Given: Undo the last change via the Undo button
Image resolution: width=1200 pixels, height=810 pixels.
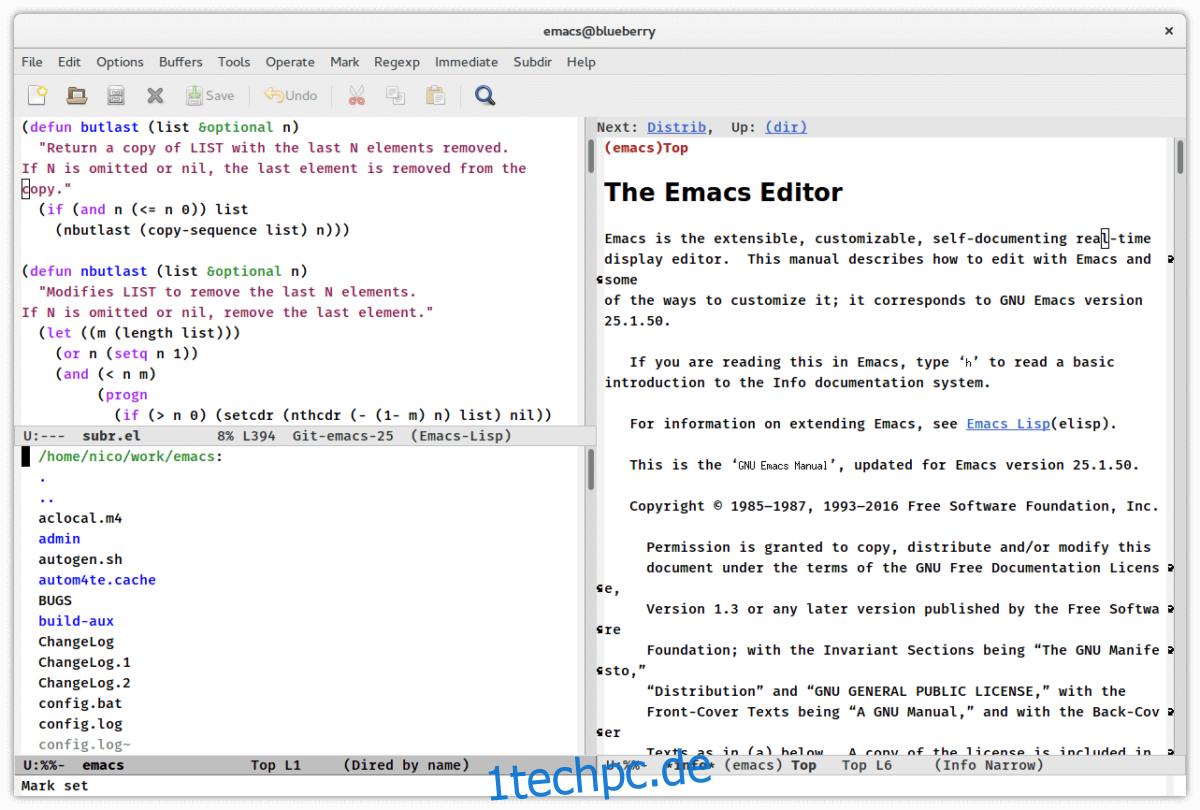Looking at the screenshot, I should [291, 96].
